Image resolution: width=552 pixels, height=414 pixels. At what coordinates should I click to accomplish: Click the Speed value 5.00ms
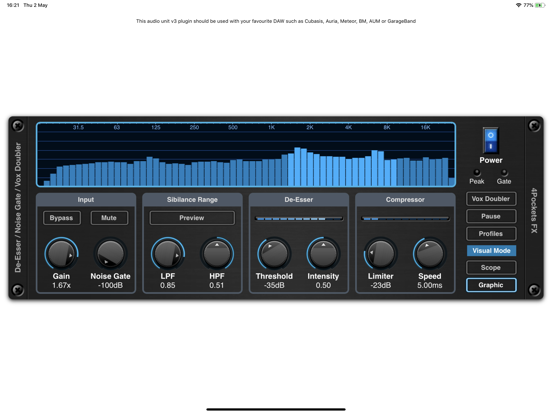429,286
